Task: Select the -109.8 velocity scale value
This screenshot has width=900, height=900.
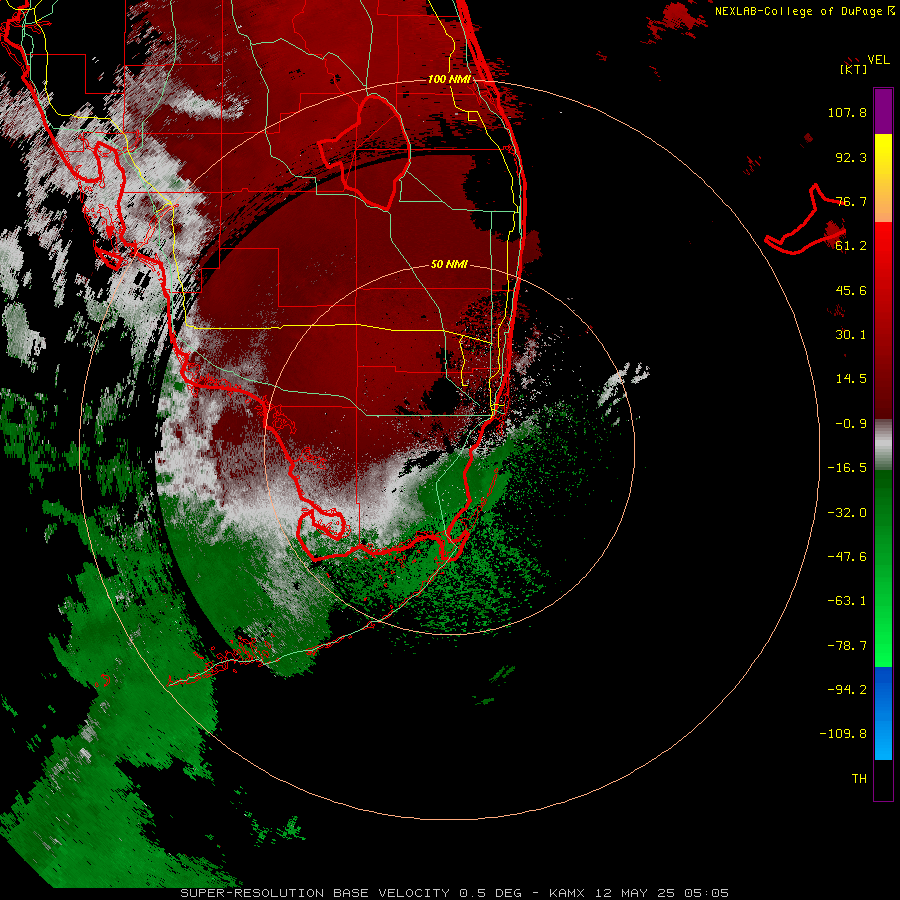Action: point(843,734)
